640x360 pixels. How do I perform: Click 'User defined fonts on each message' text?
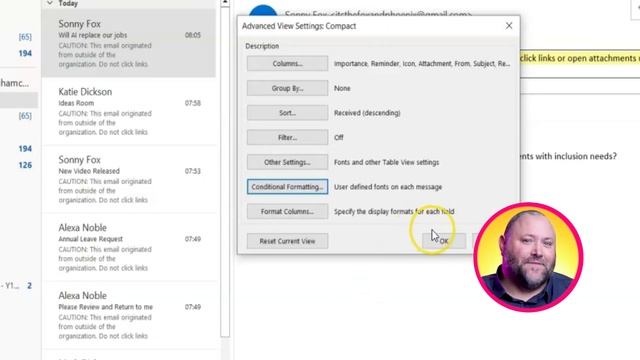tap(388, 187)
